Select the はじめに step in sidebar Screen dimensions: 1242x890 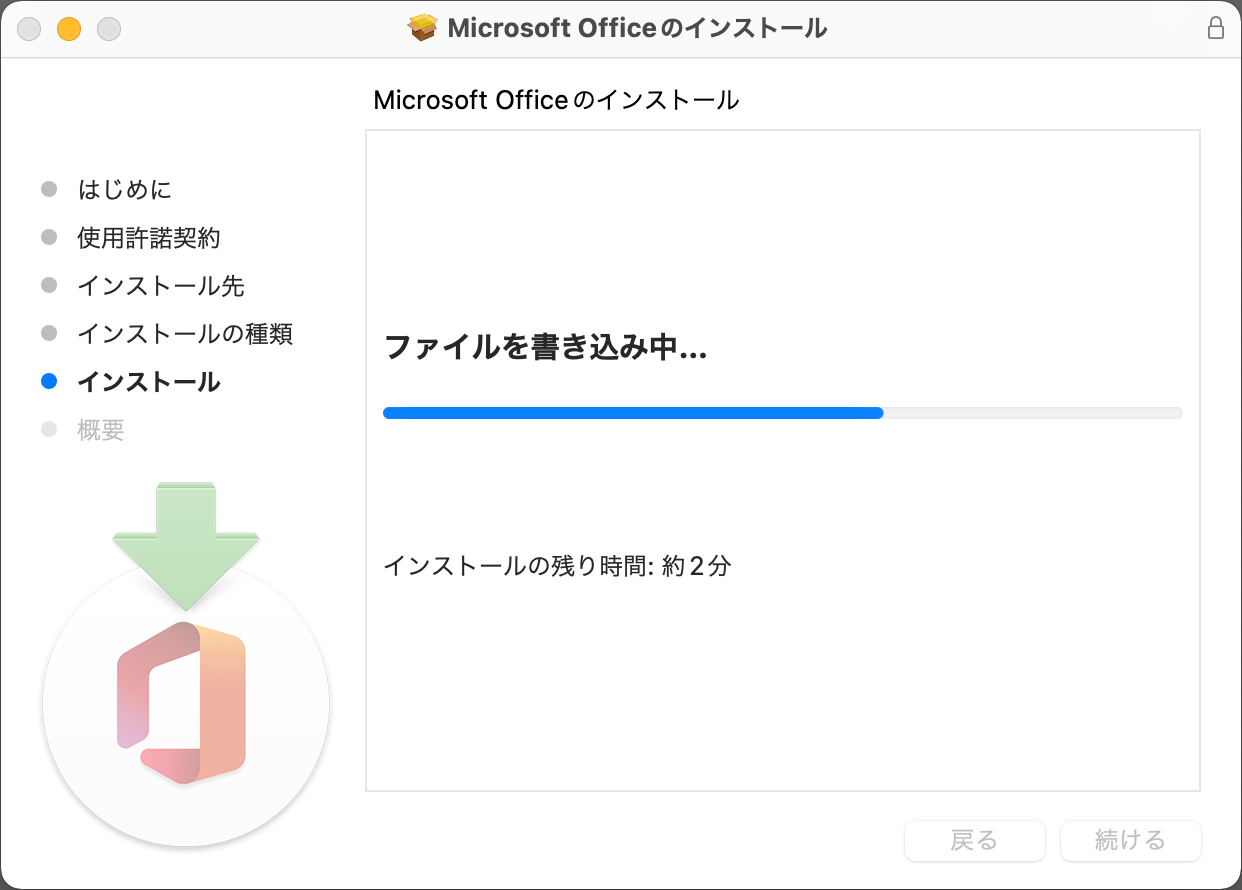122,189
